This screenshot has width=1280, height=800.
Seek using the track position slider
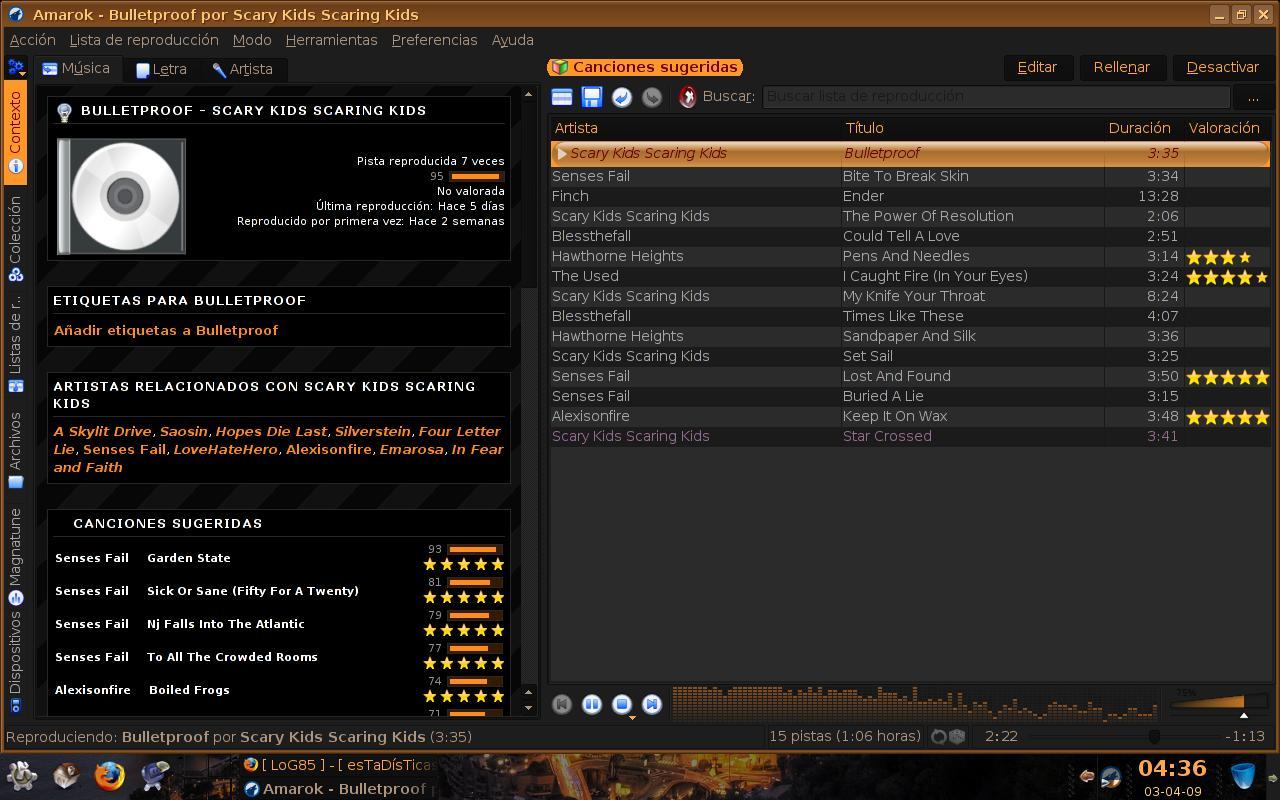pos(1125,736)
